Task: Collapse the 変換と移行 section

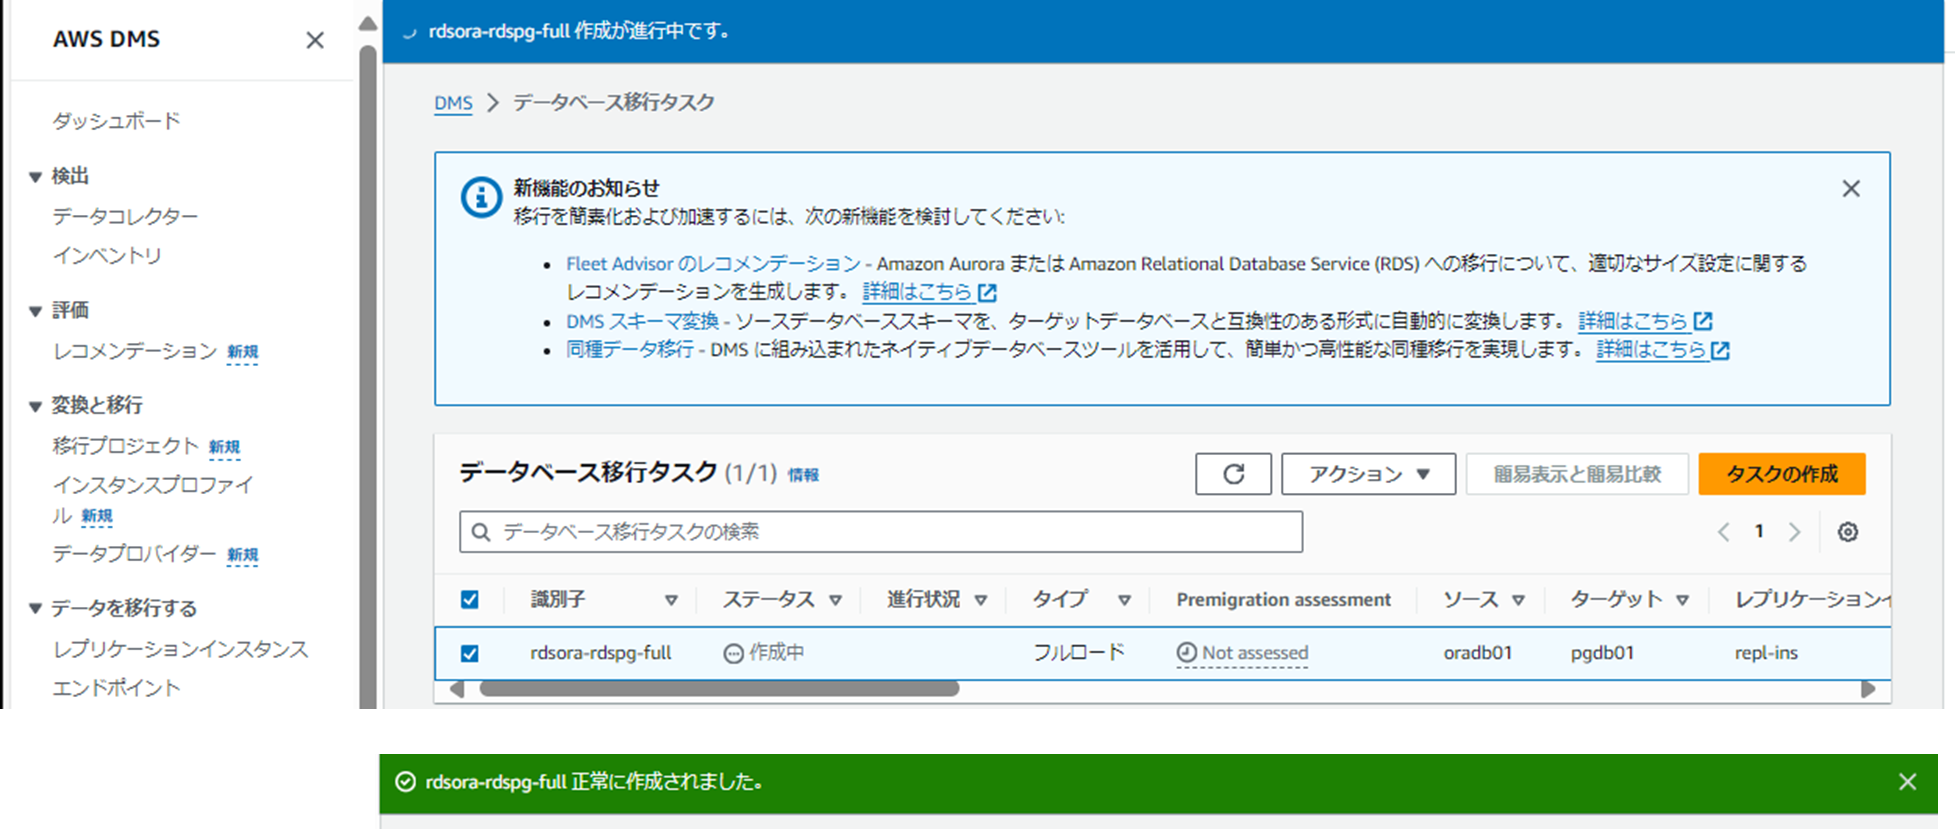Action: coord(35,406)
